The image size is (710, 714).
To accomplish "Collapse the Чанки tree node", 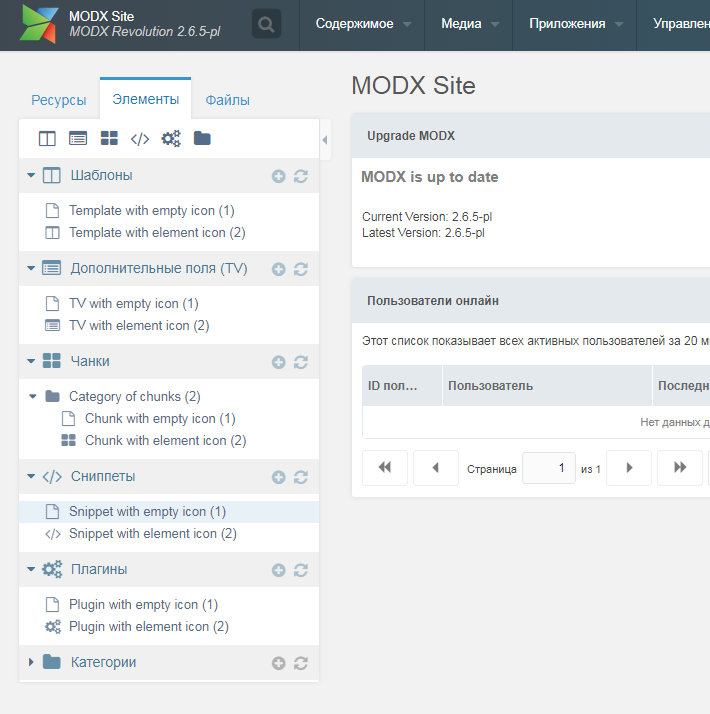I will pos(31,361).
